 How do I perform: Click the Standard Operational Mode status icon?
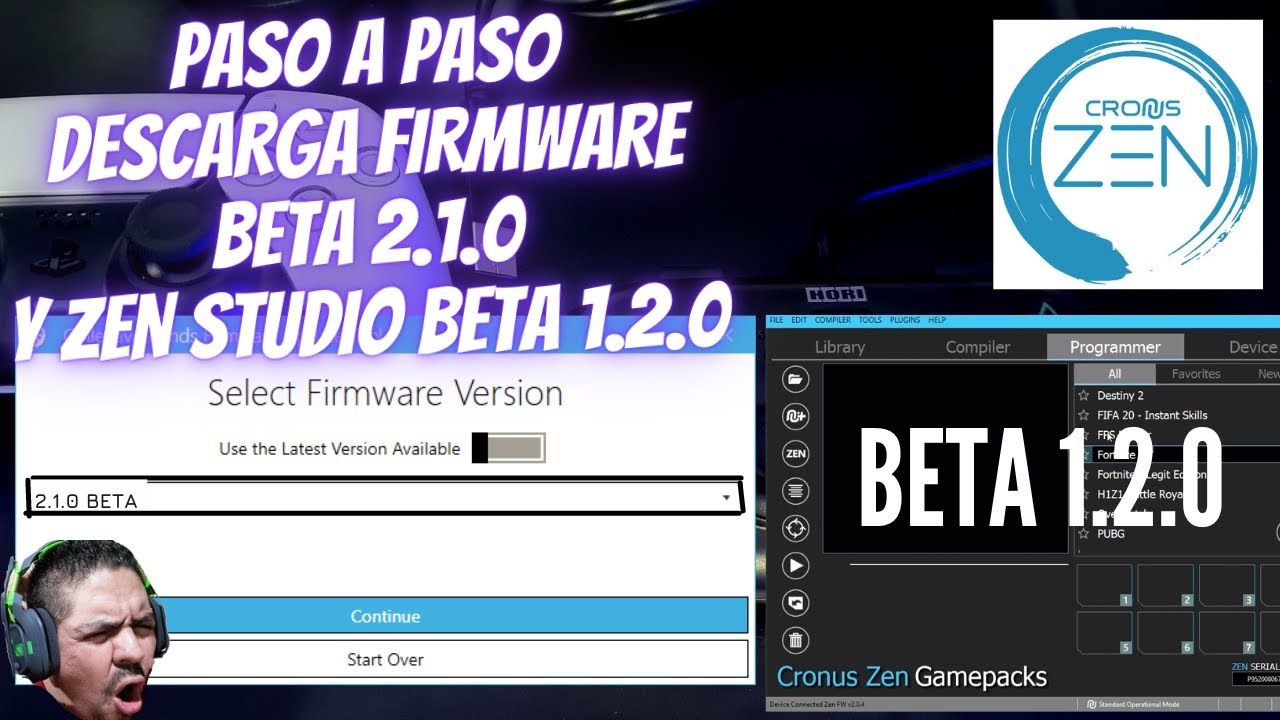pyautogui.click(x=1091, y=705)
